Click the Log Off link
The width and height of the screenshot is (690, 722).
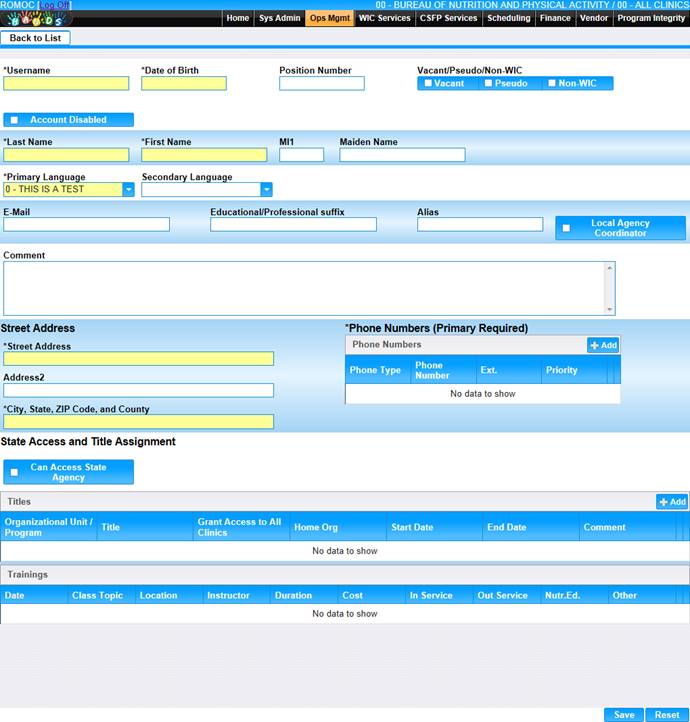tap(54, 5)
